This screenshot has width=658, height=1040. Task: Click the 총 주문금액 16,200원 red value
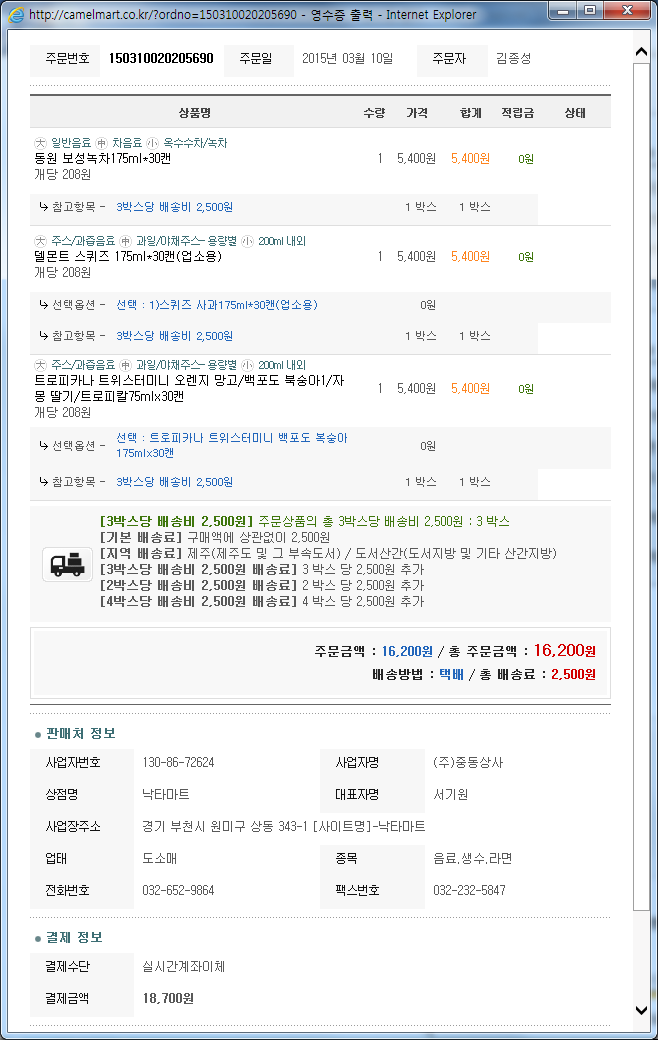pyautogui.click(x=564, y=650)
